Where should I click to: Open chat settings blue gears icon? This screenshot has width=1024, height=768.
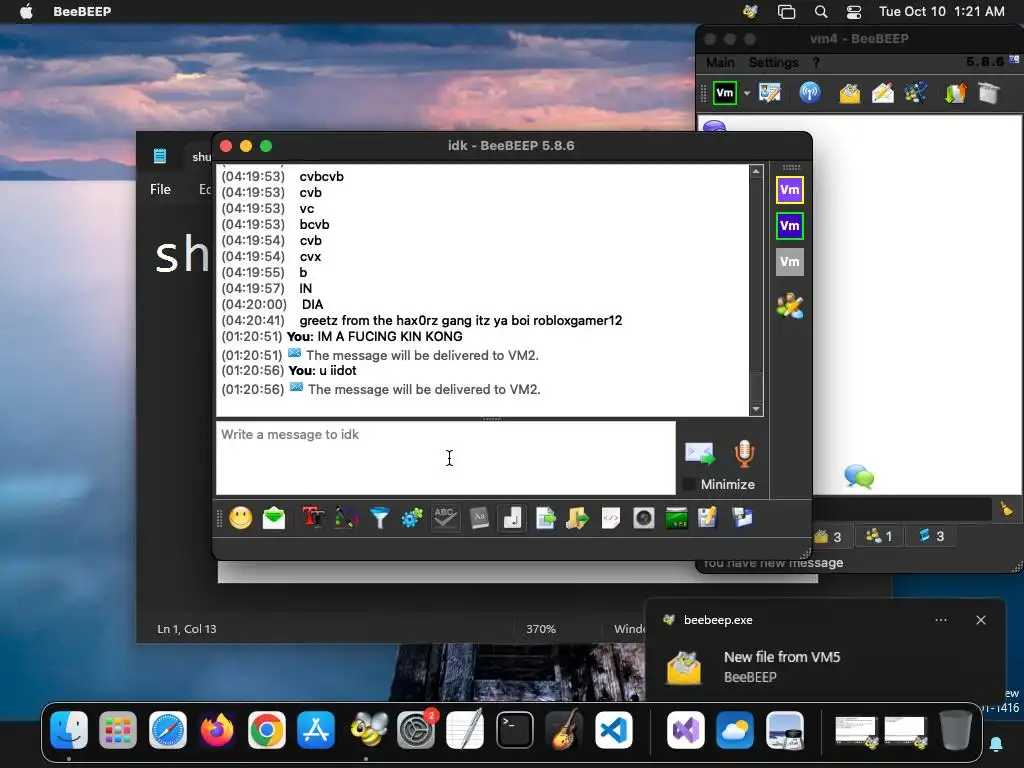click(412, 519)
